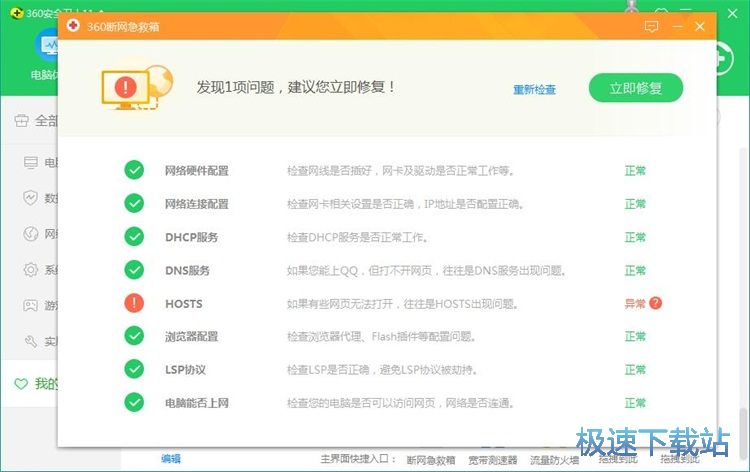Select the HOSTS item label
The height and width of the screenshot is (472, 750).
pyautogui.click(x=184, y=304)
